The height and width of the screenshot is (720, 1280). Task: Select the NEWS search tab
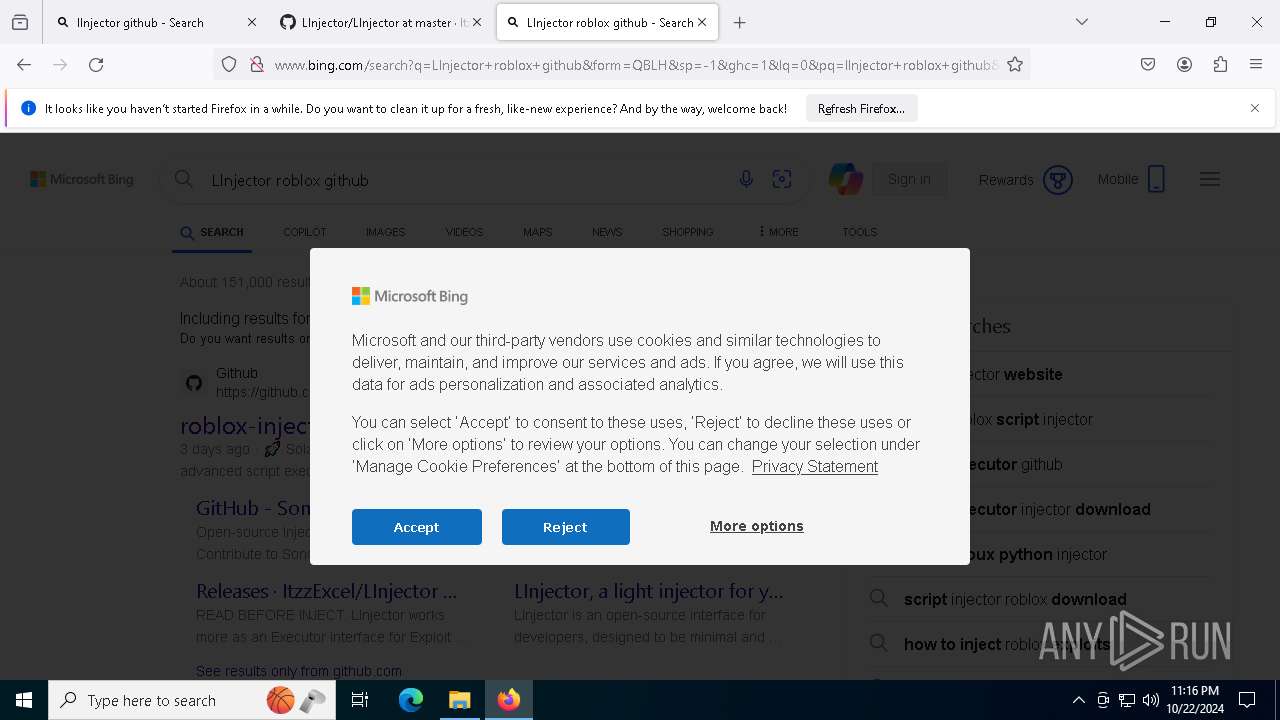pyautogui.click(x=607, y=232)
